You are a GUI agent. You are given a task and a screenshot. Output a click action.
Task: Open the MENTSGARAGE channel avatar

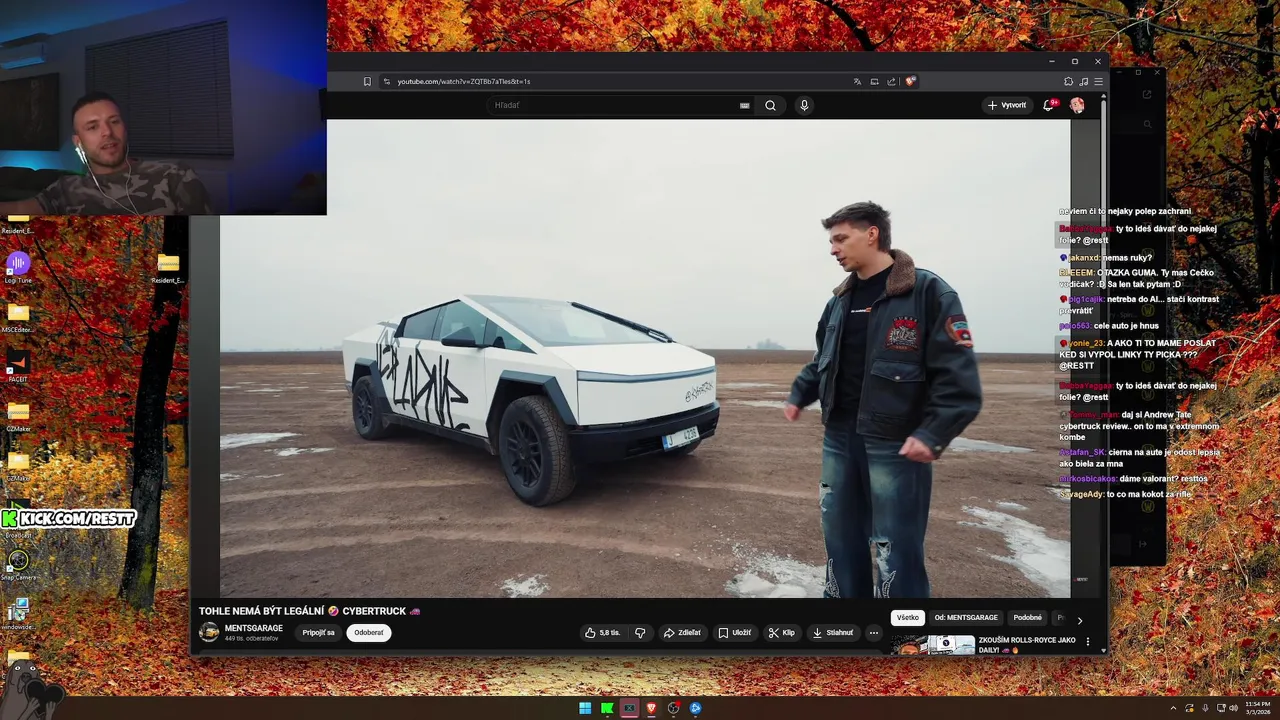click(209, 632)
